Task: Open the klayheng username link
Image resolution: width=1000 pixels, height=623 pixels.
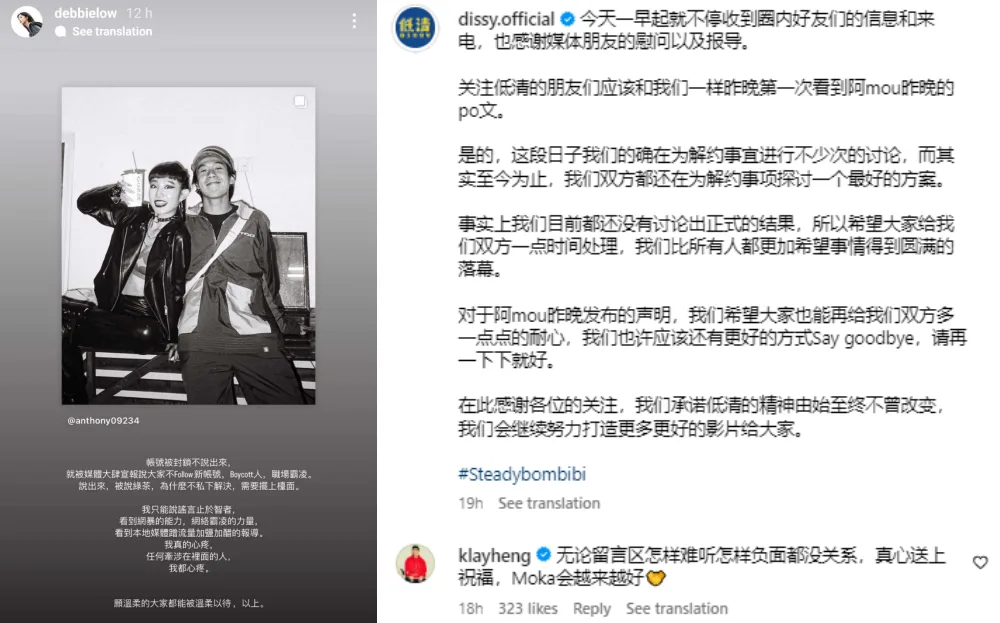Action: 494,555
